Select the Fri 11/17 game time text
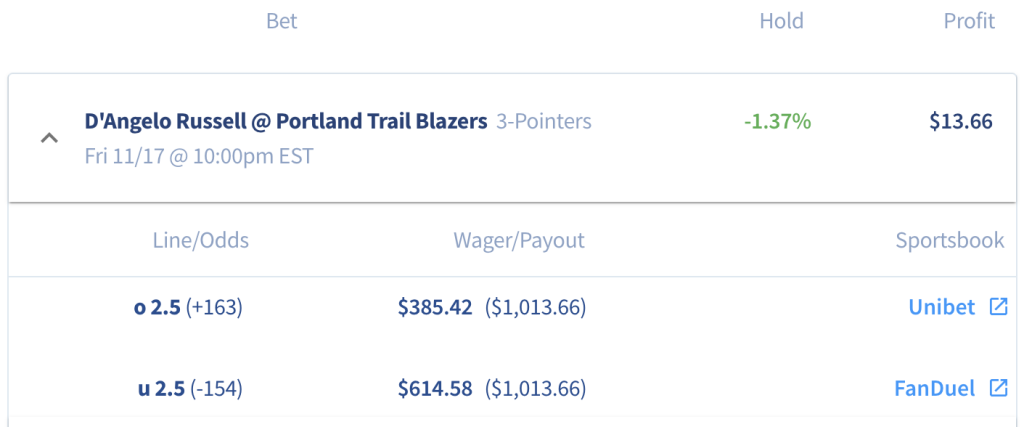The width and height of the screenshot is (1024, 427). 199,157
